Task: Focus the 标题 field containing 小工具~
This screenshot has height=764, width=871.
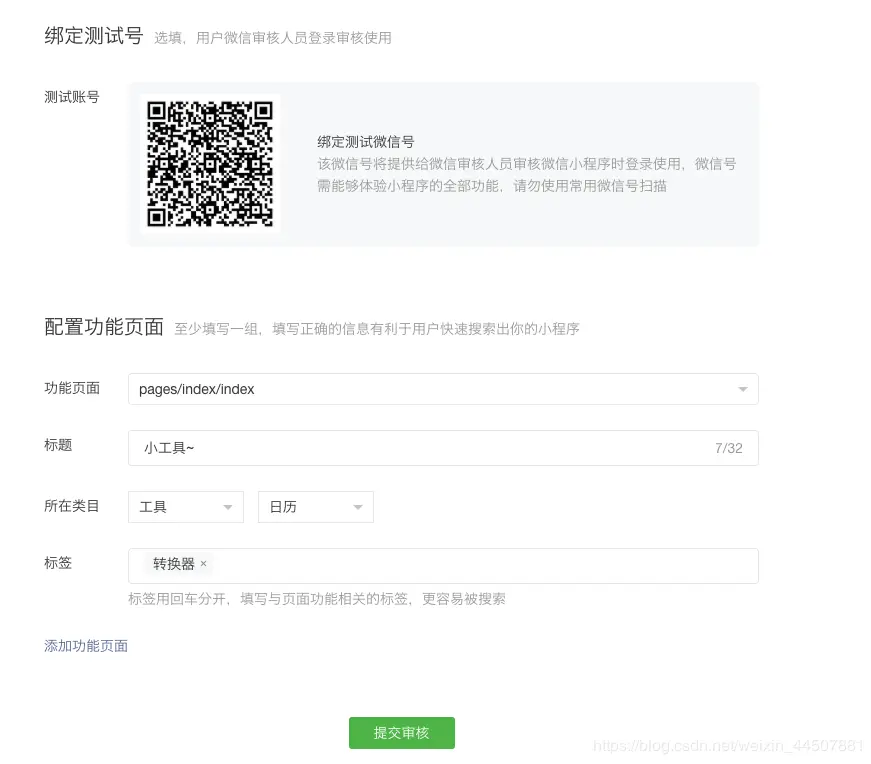Action: [x=400, y=448]
